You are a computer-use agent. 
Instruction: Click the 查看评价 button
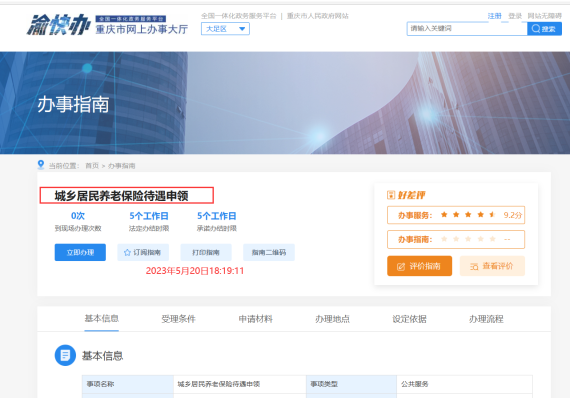click(492, 266)
